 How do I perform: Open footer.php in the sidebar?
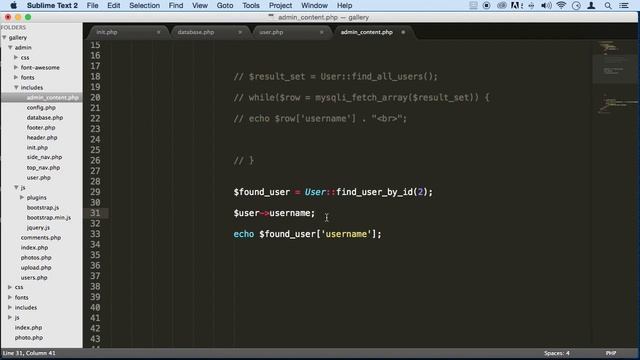tap(41, 127)
